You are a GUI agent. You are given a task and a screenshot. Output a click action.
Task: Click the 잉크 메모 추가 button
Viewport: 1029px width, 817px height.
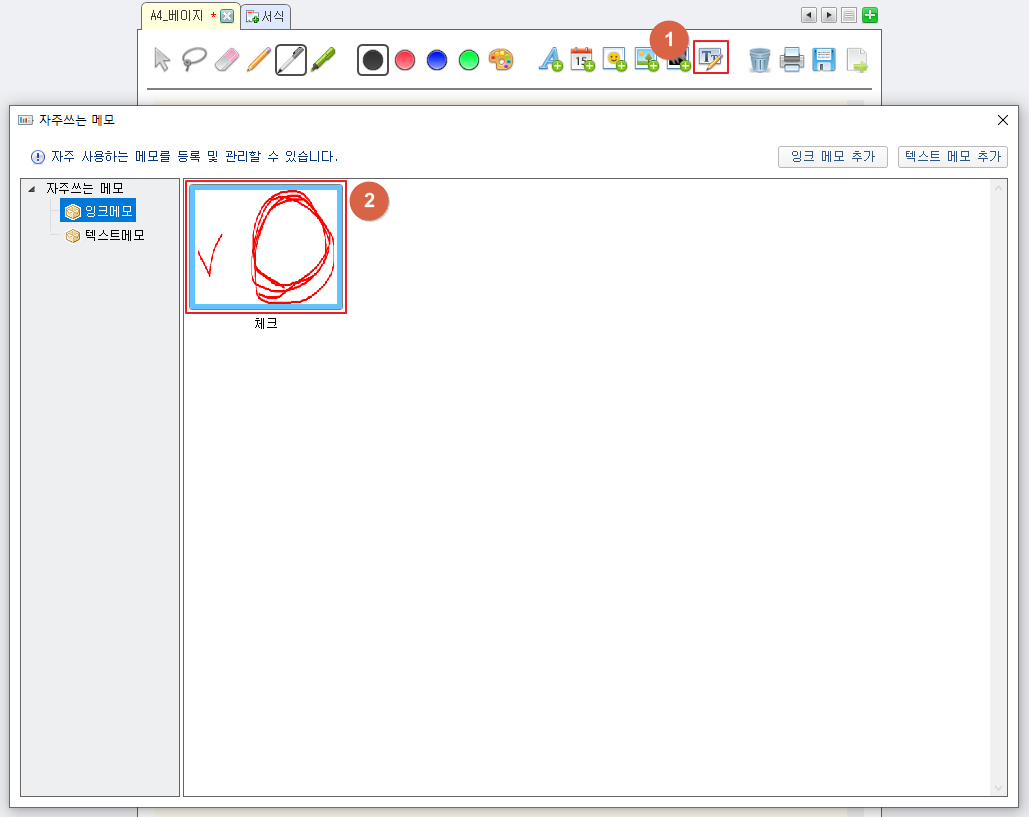coord(832,156)
